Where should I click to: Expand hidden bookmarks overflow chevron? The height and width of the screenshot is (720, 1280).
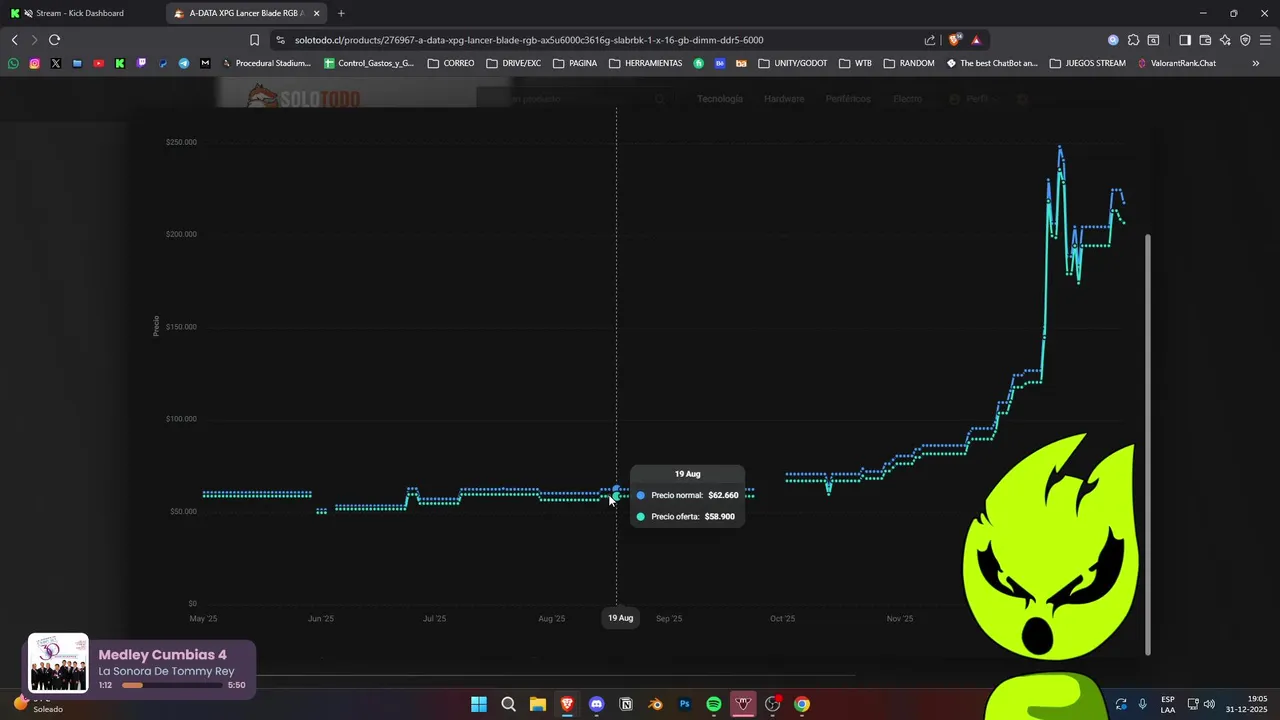click(x=1256, y=63)
